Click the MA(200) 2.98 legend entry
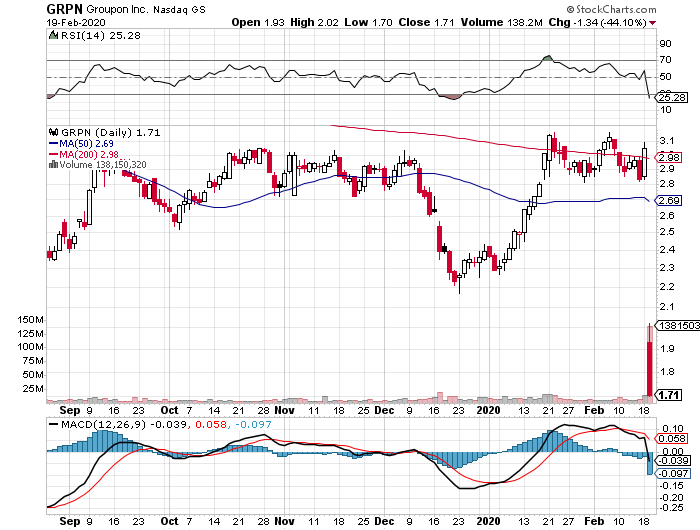The image size is (700, 530). (x=84, y=154)
